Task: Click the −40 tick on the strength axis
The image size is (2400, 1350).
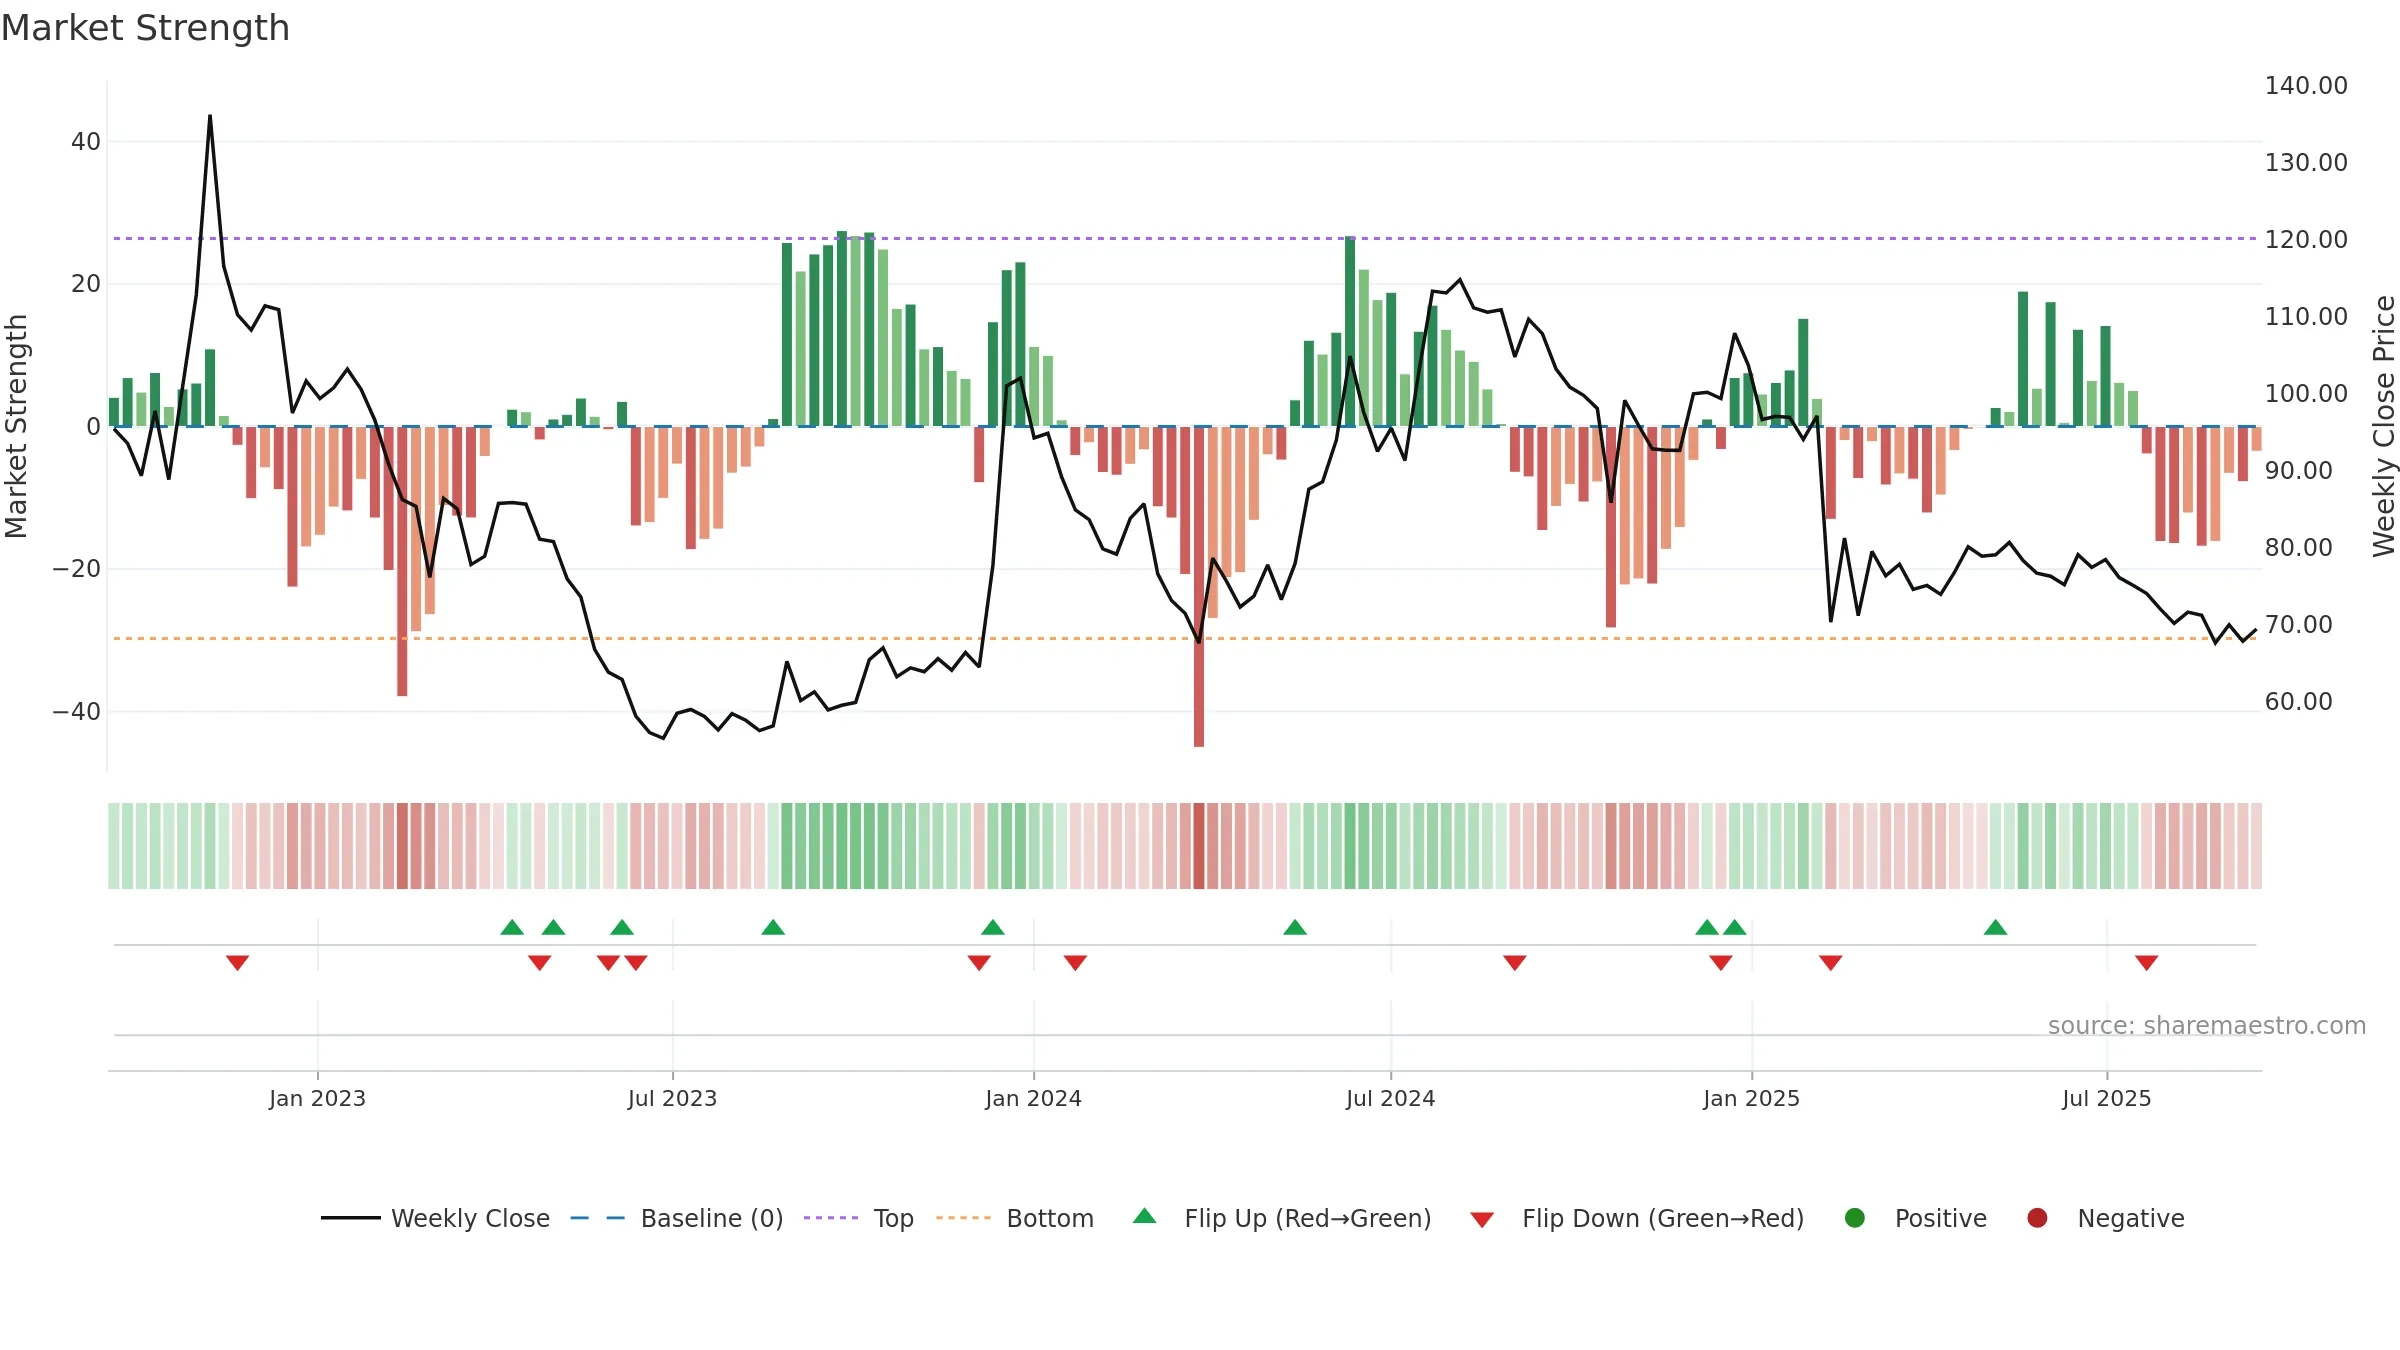Action: pos(76,712)
